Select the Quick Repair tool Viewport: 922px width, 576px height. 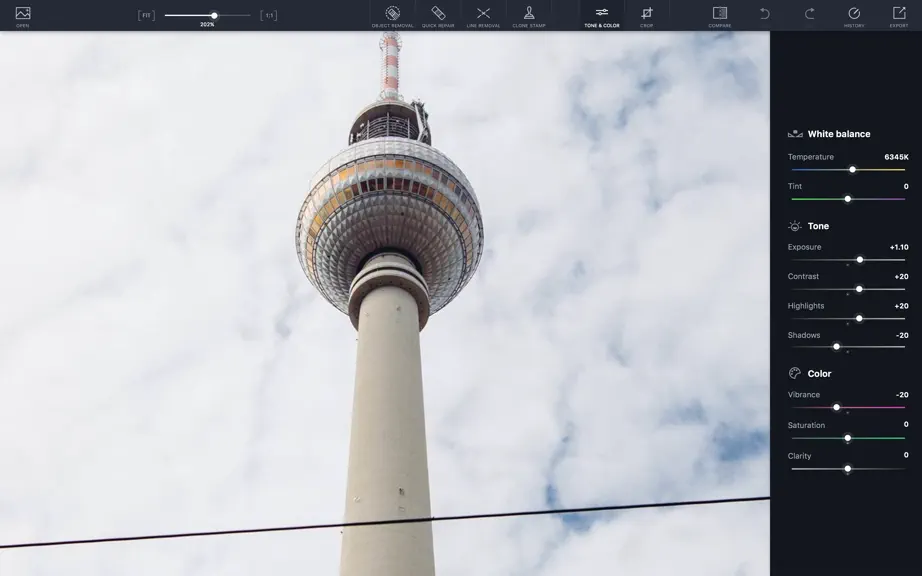438,16
